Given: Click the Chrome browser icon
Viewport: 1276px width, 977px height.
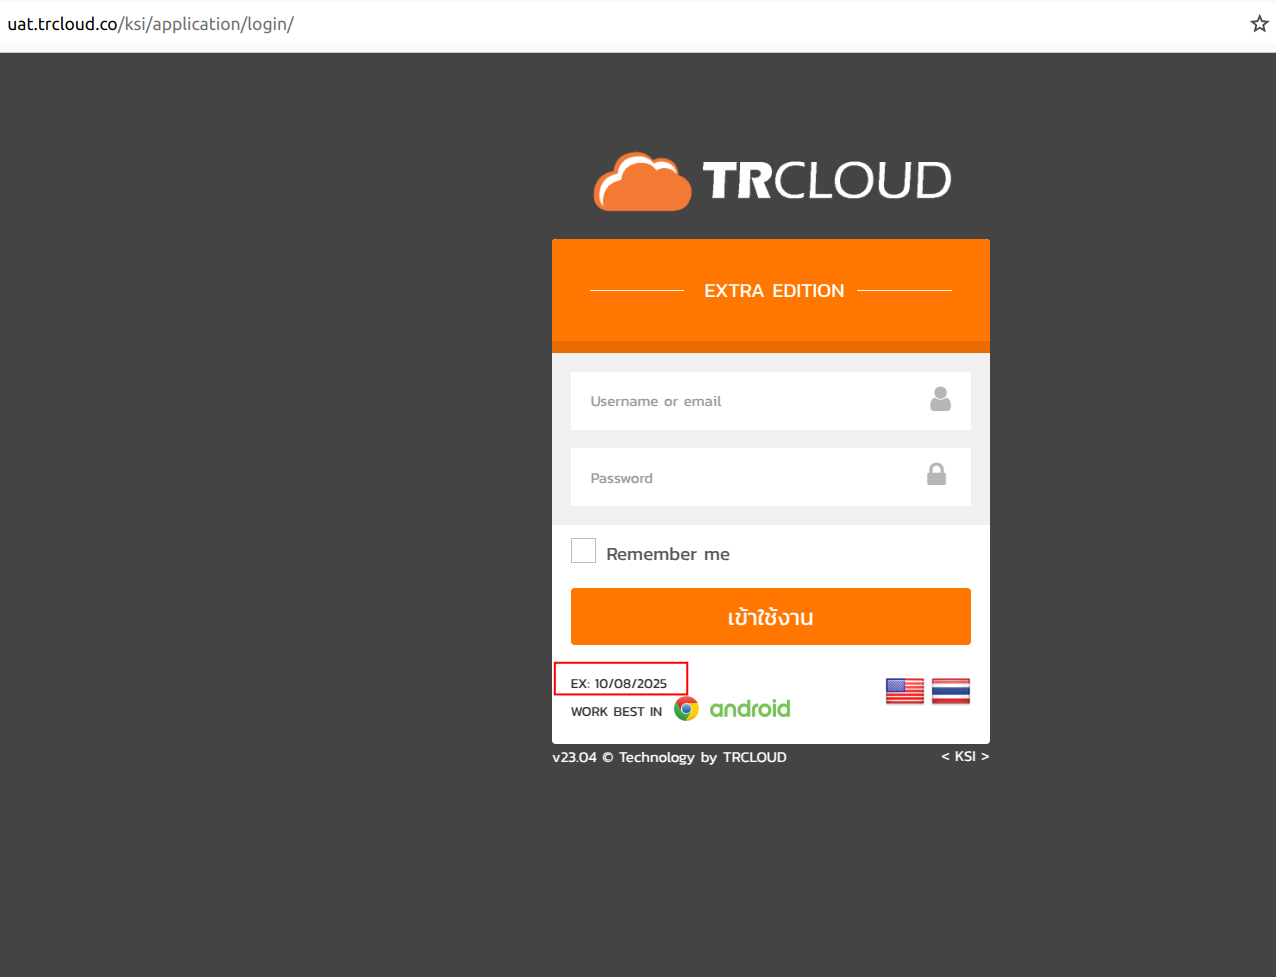Looking at the screenshot, I should (x=686, y=709).
